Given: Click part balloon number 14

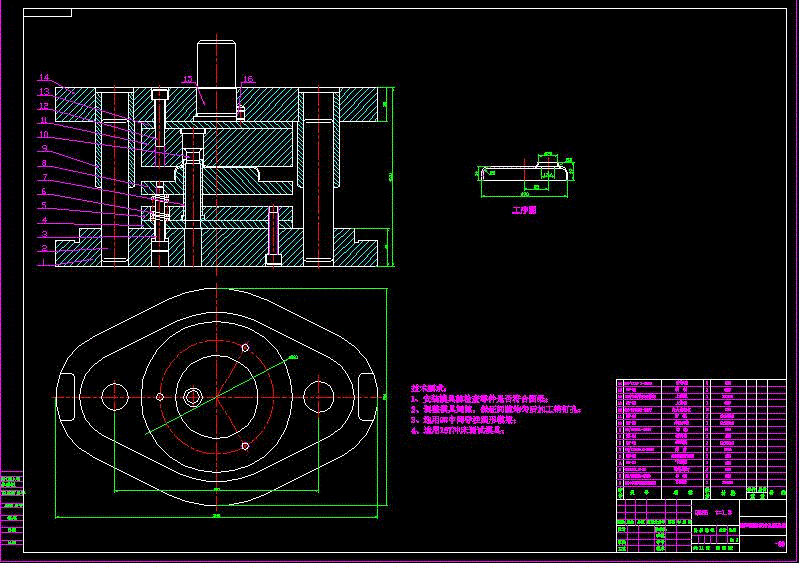Looking at the screenshot, I should [x=44, y=77].
